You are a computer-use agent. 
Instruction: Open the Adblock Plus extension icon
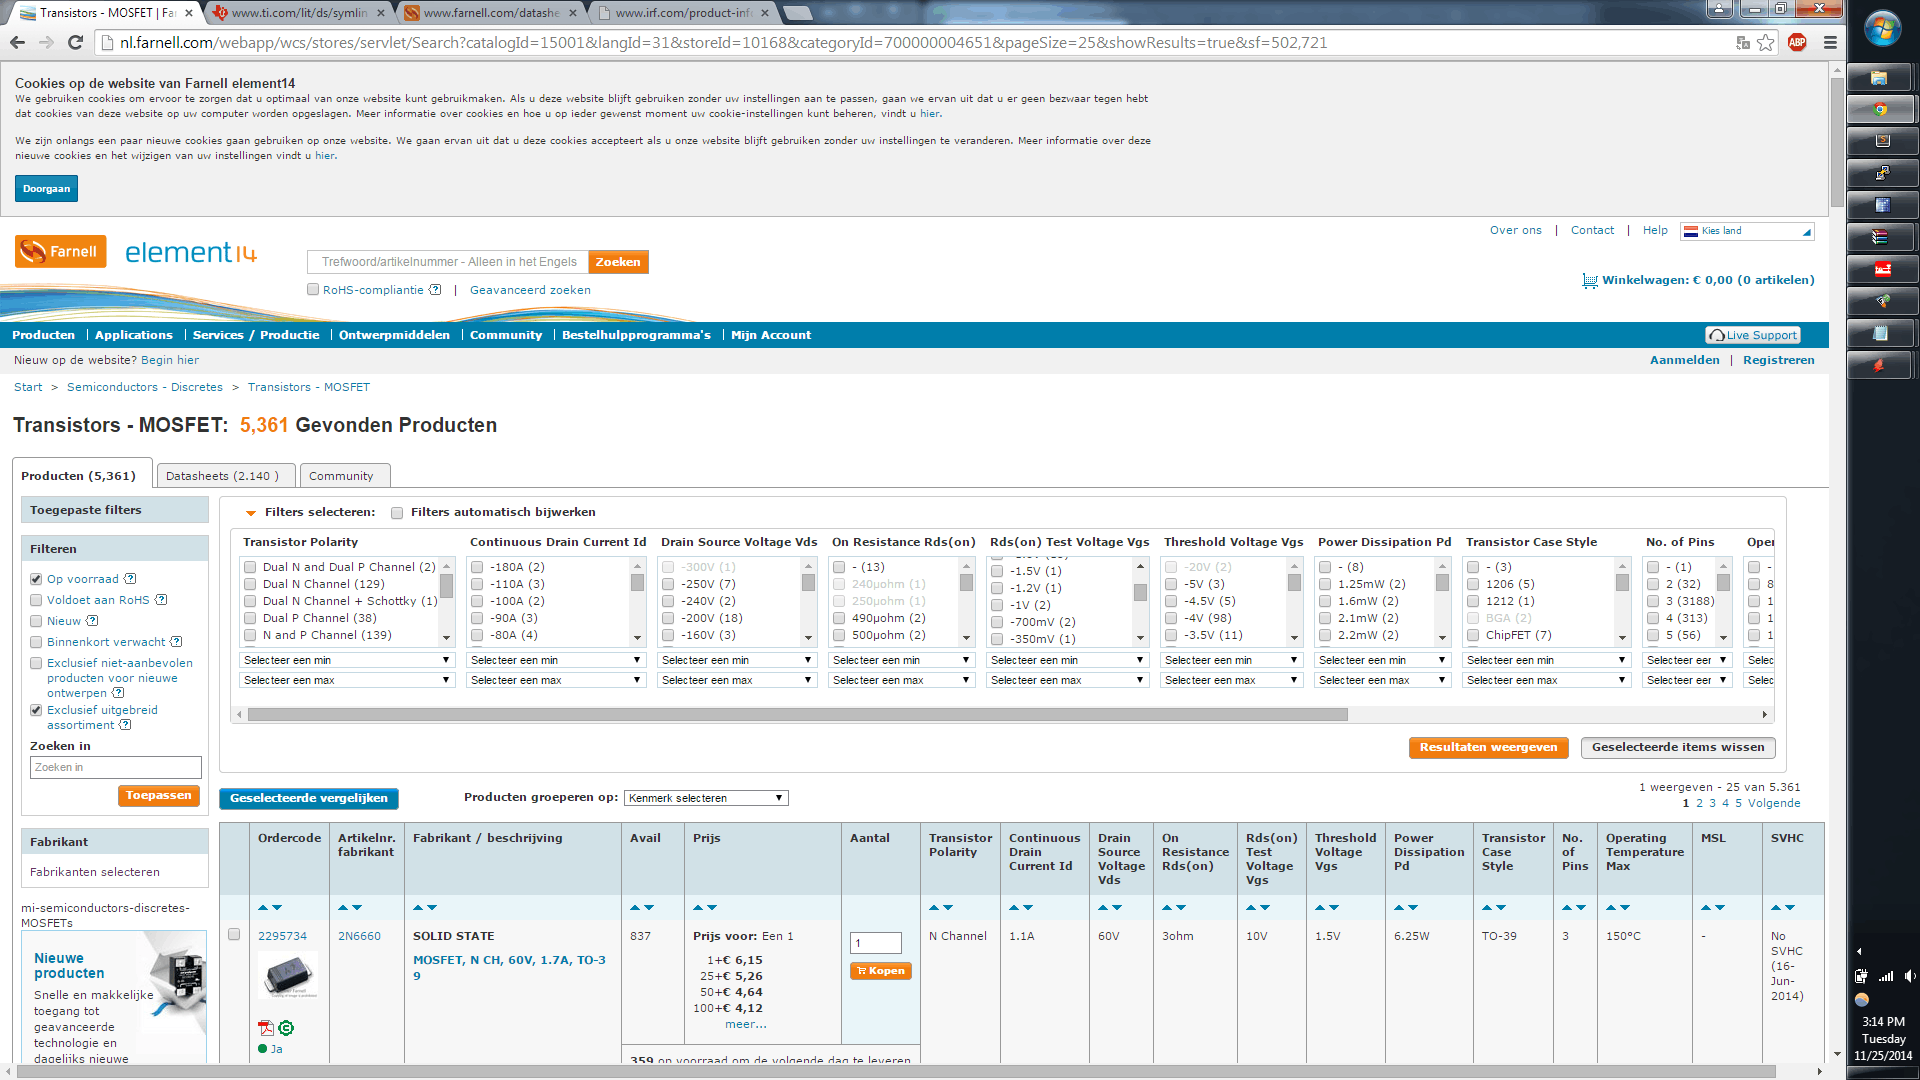[x=1797, y=43]
